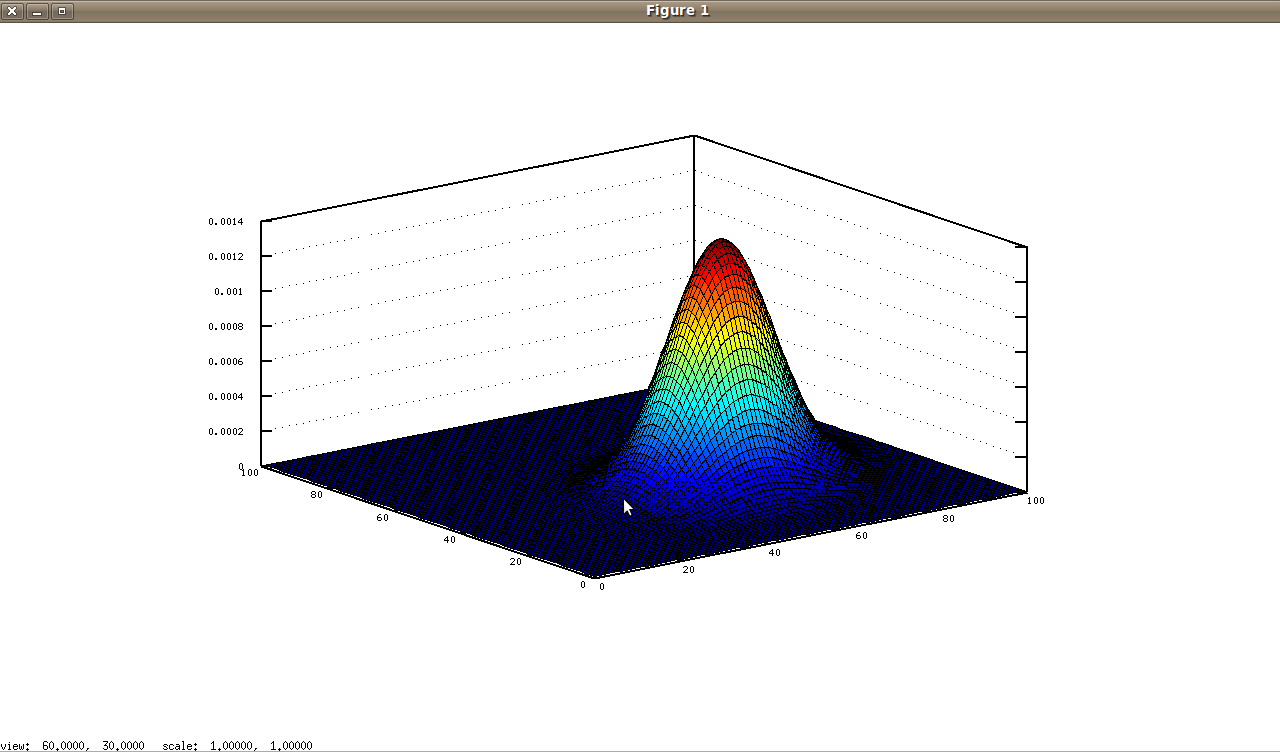Click the 0.001 z-axis tick label

tap(228, 292)
